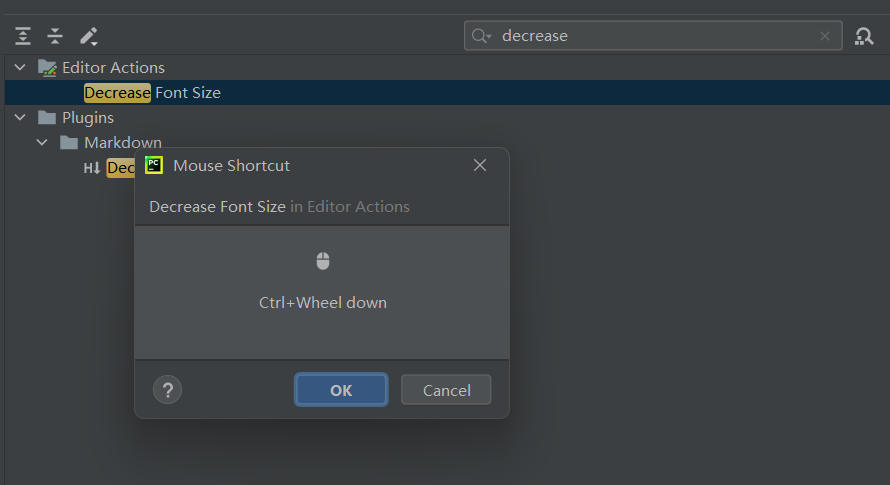Click the PyCharm logo in dialog title
The width and height of the screenshot is (890, 485).
coord(154,165)
